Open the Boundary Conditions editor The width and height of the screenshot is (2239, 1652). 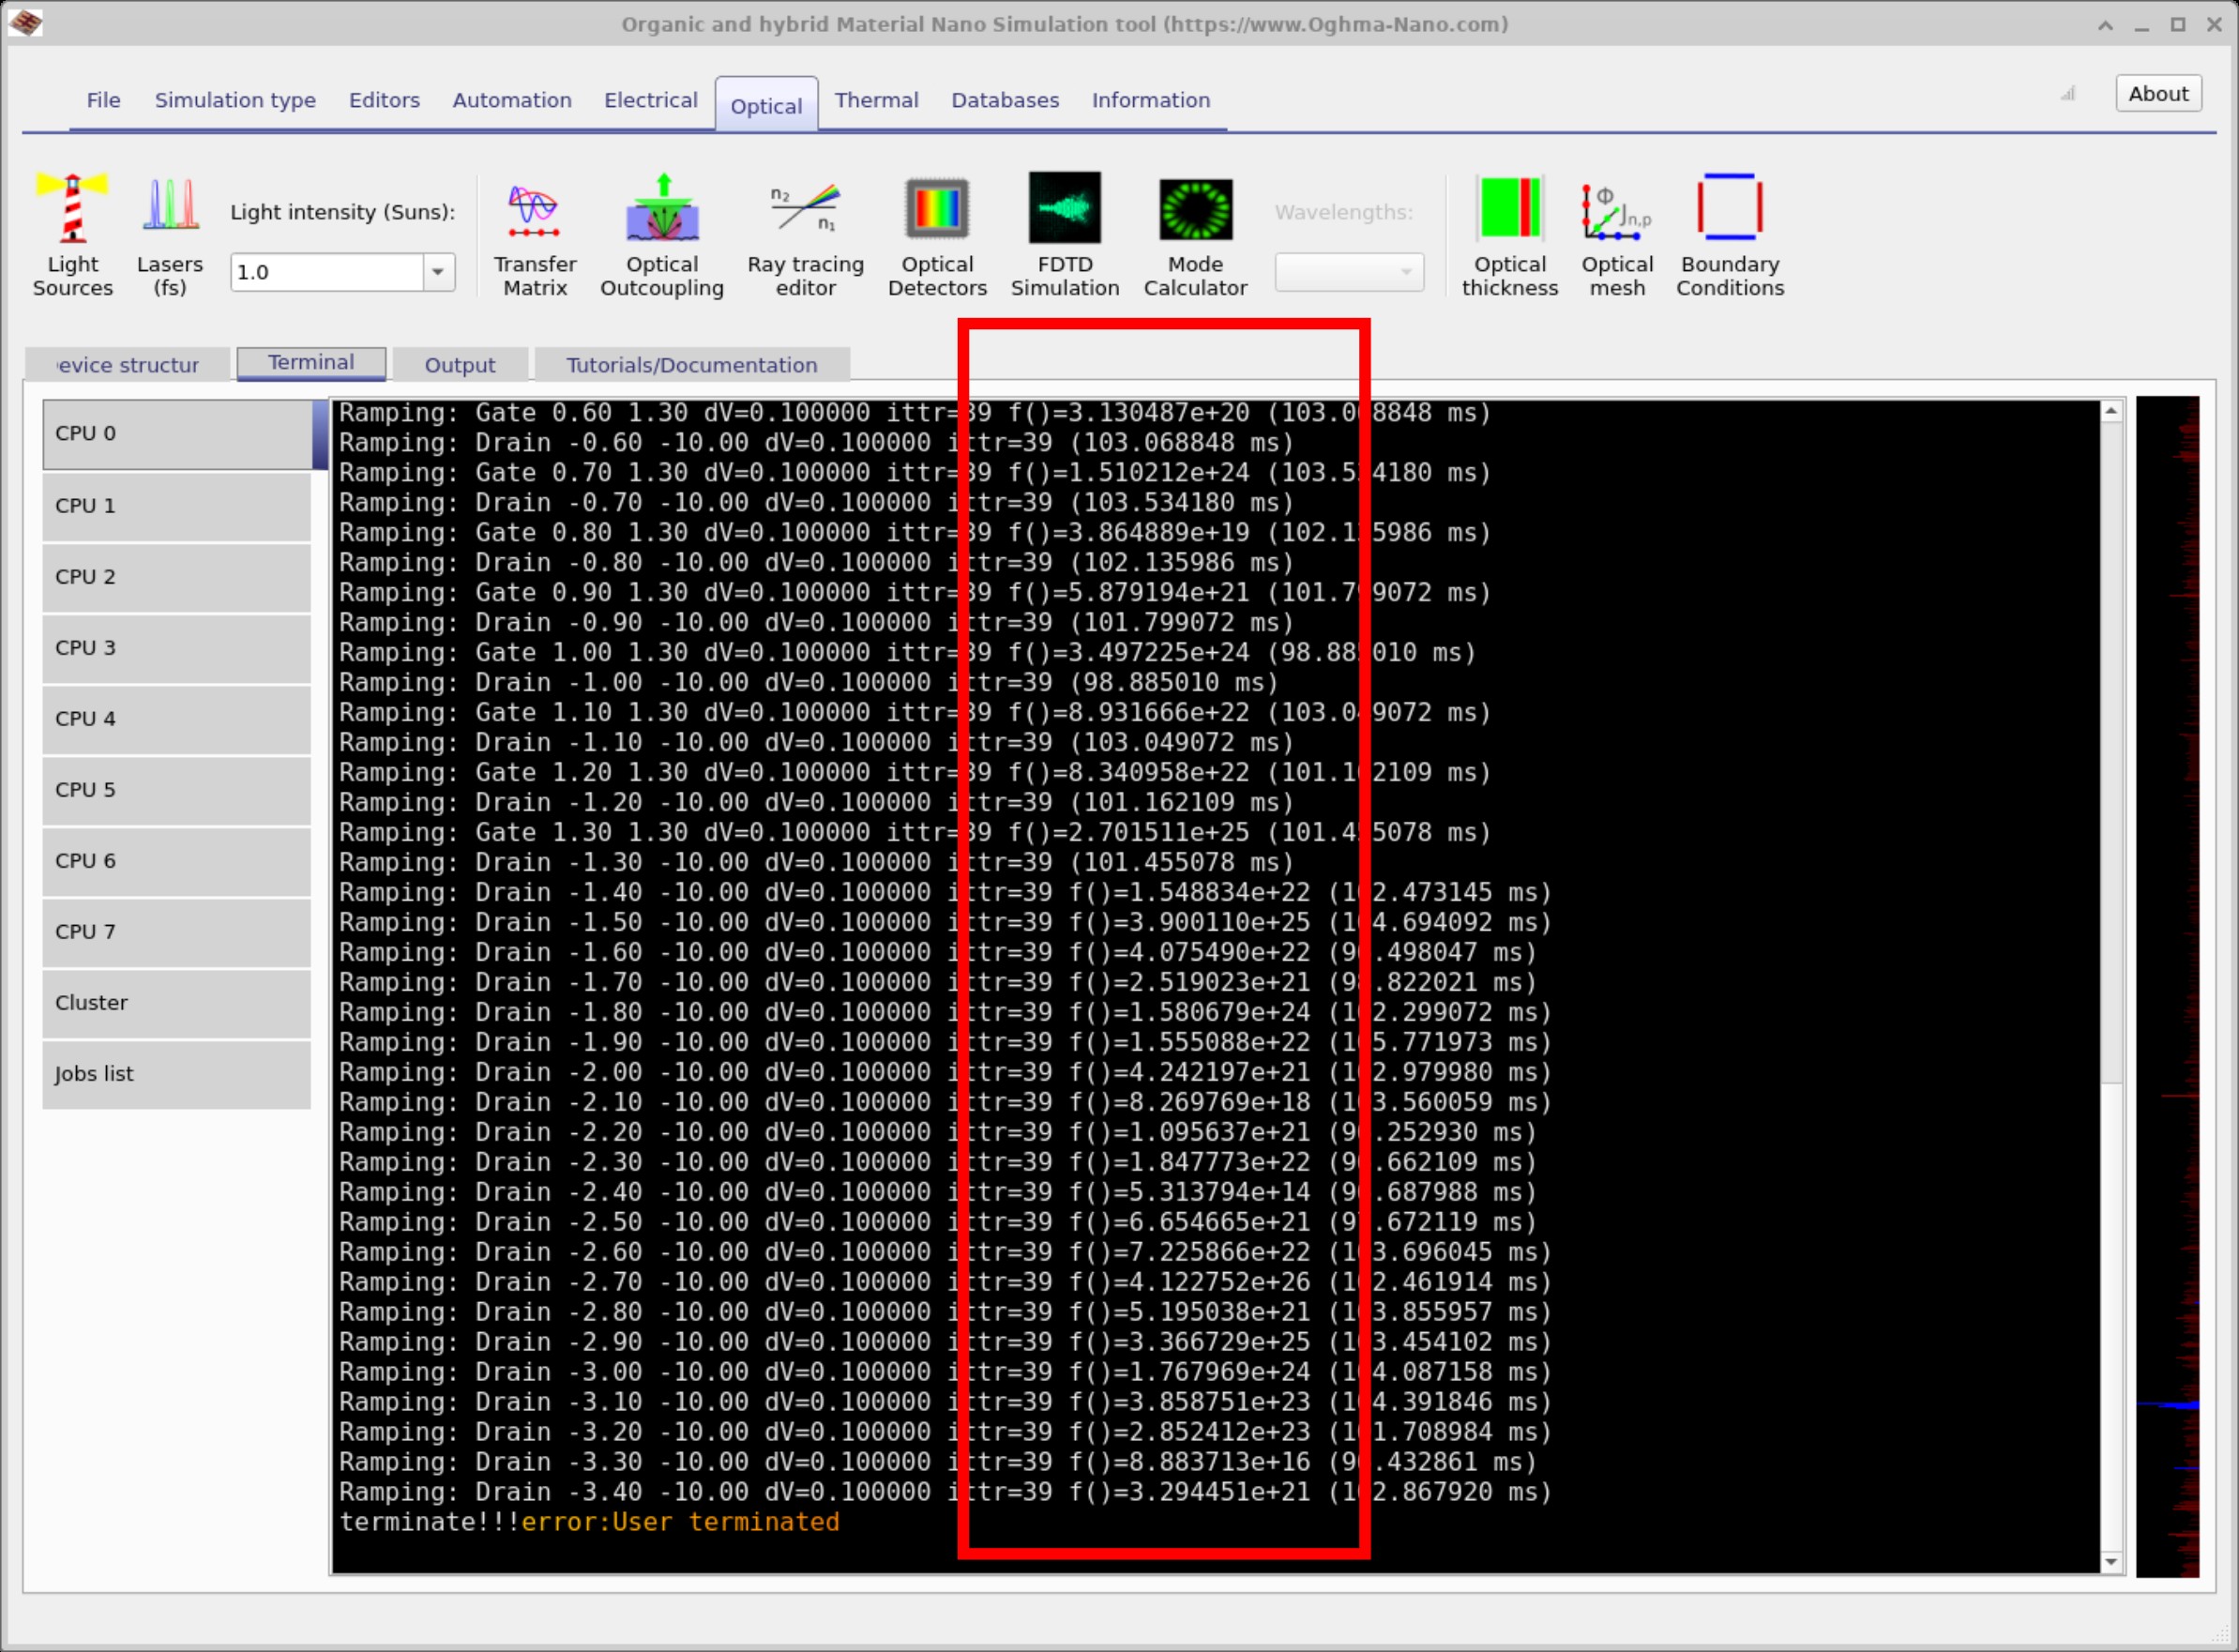(x=1729, y=233)
